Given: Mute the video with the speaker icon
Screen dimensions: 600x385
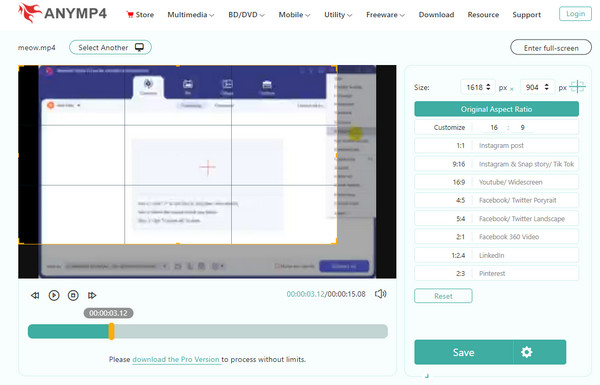Looking at the screenshot, I should click(380, 294).
